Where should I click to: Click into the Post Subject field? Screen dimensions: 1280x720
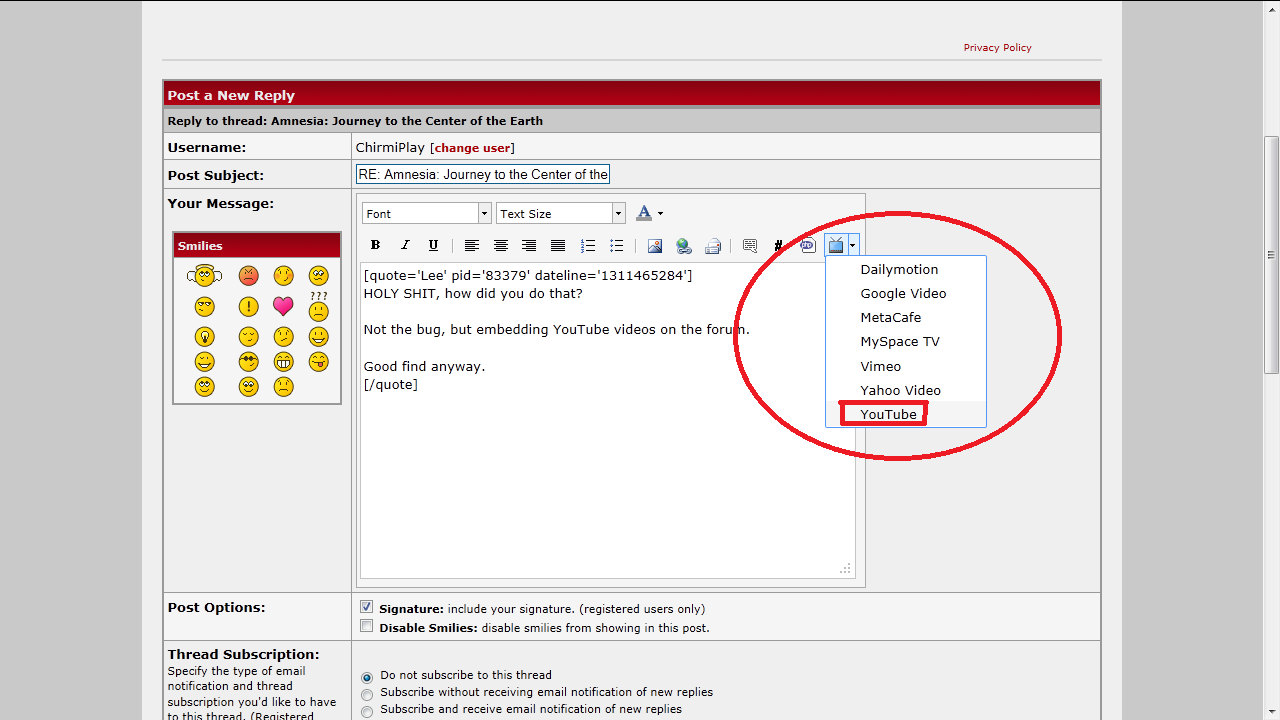pos(482,174)
